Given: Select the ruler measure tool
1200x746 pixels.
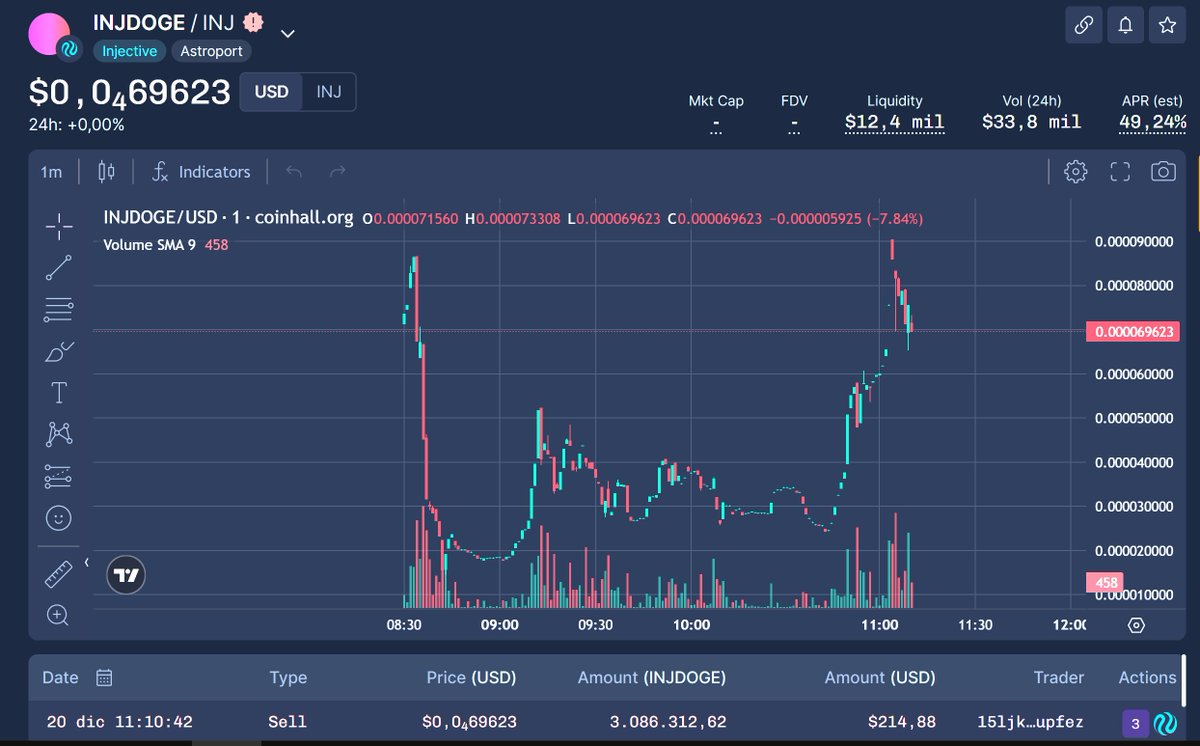Looking at the screenshot, I should 59,574.
